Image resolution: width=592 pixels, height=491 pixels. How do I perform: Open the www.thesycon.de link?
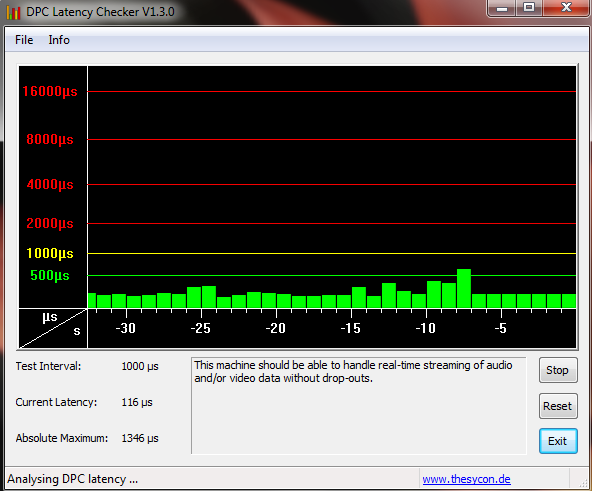coord(466,479)
